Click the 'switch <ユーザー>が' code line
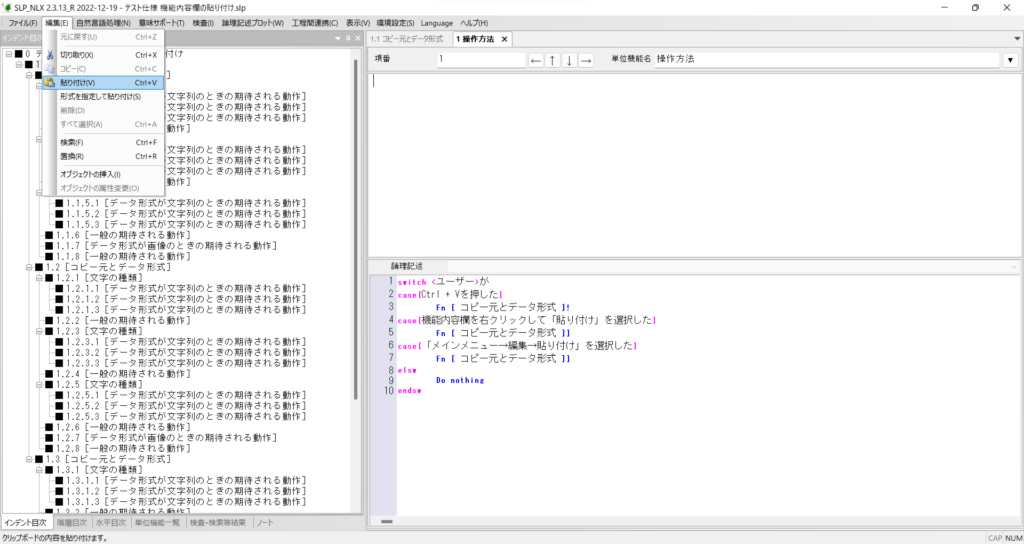 pos(443,281)
